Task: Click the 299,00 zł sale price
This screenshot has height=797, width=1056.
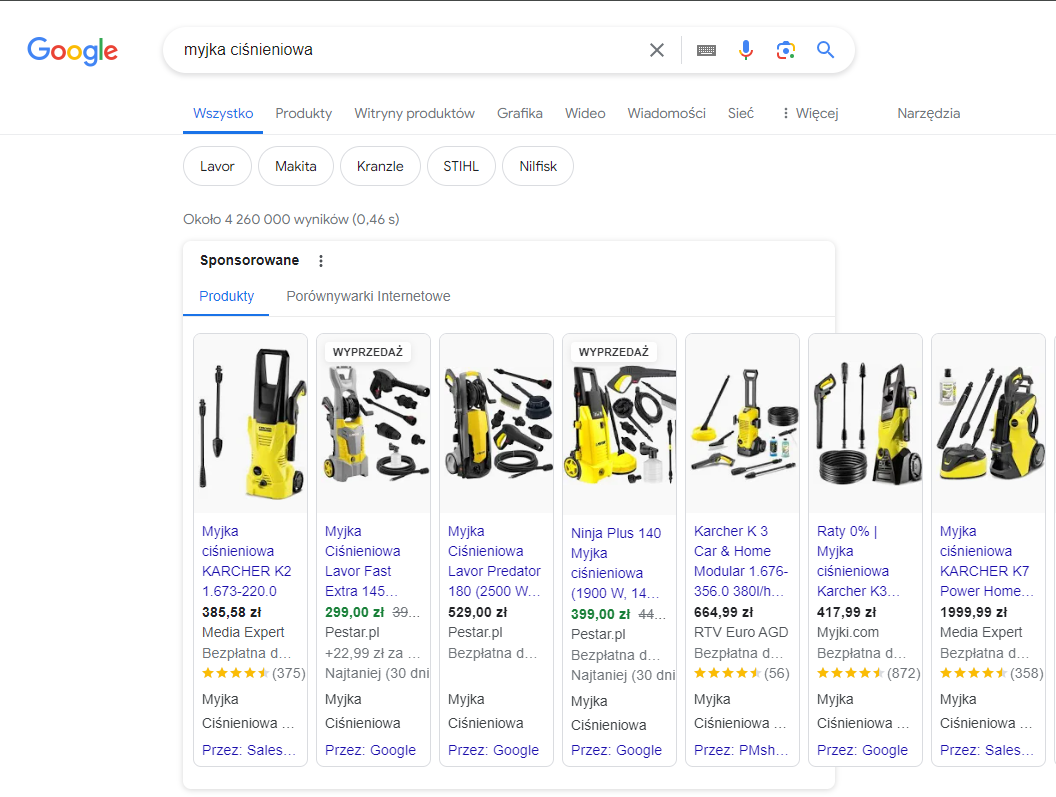Action: pos(354,612)
